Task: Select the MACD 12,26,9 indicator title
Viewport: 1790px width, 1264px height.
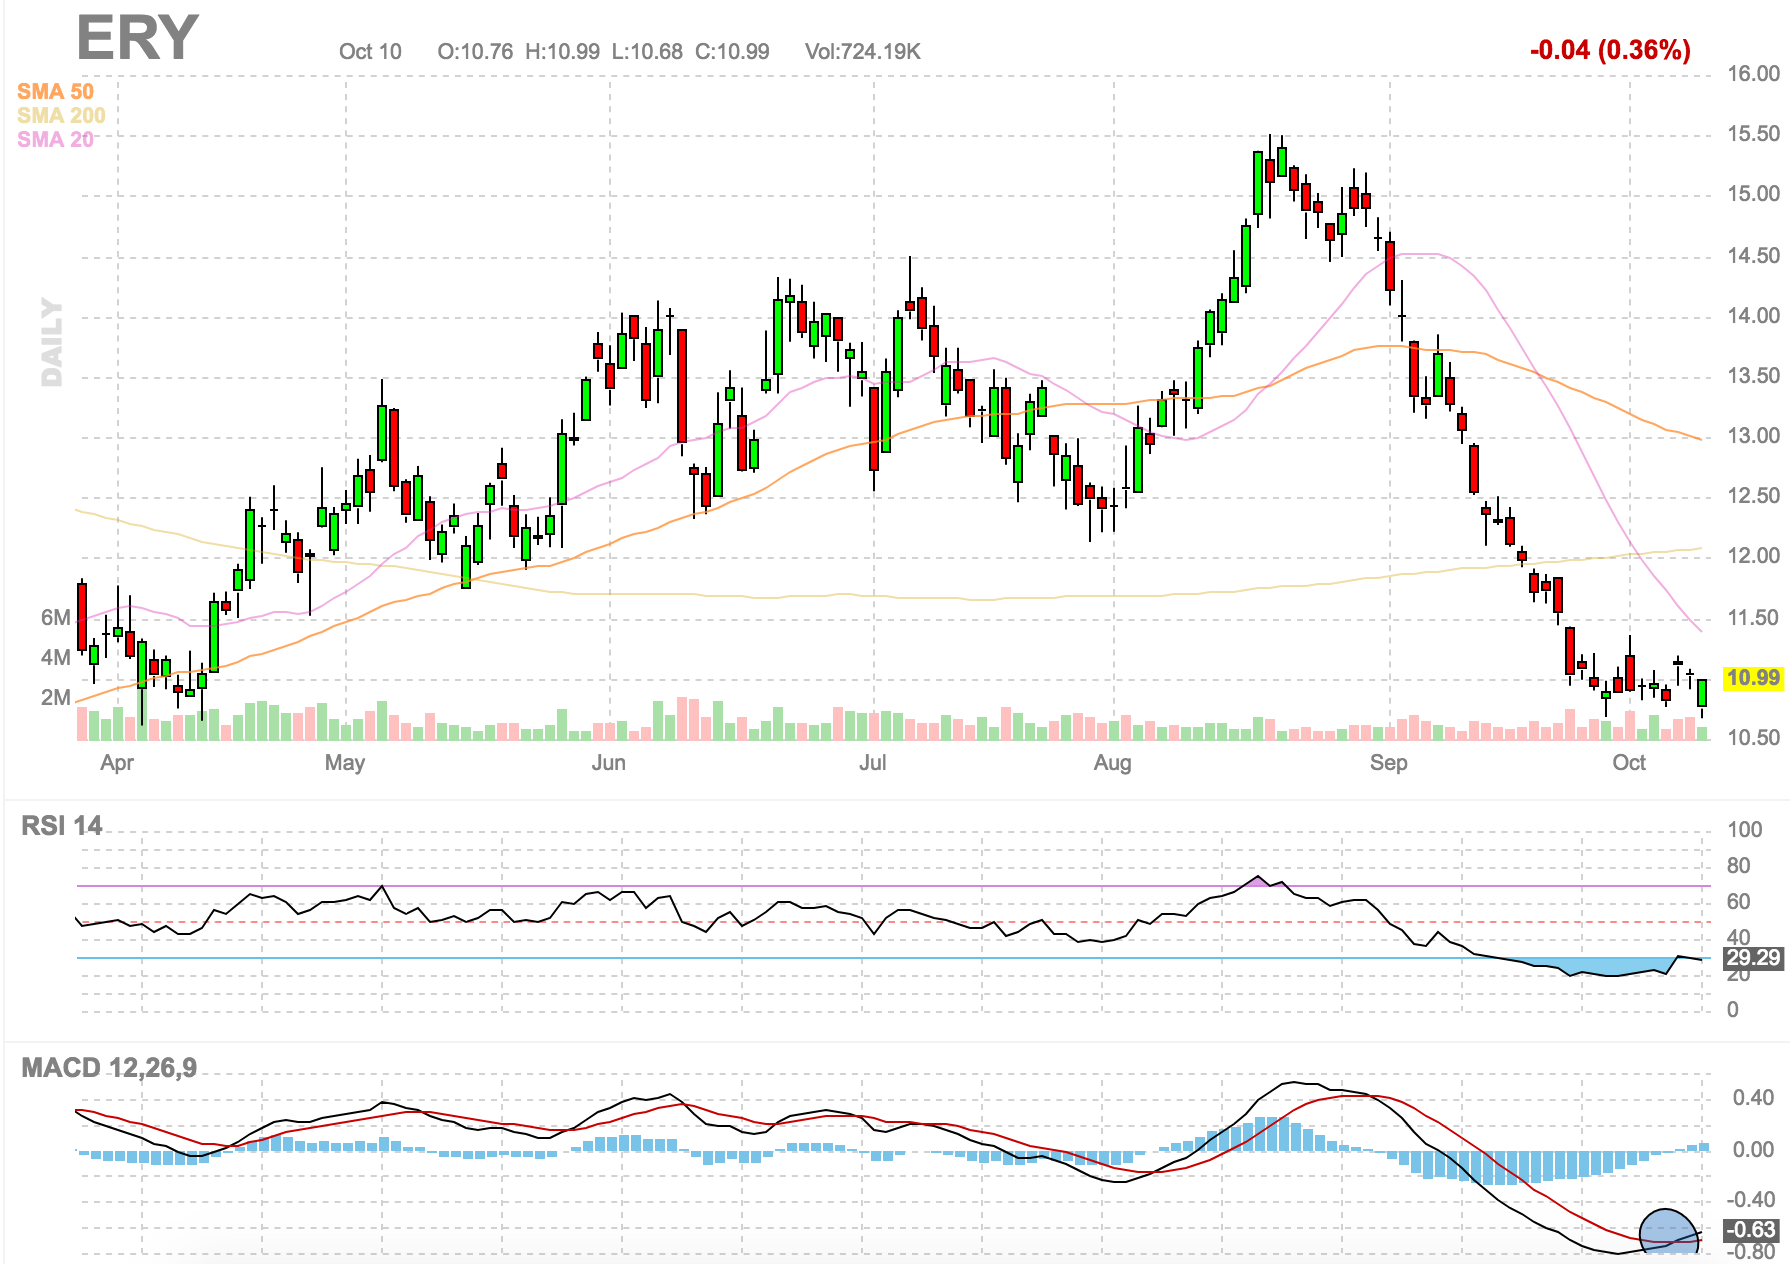Action: tap(109, 1068)
